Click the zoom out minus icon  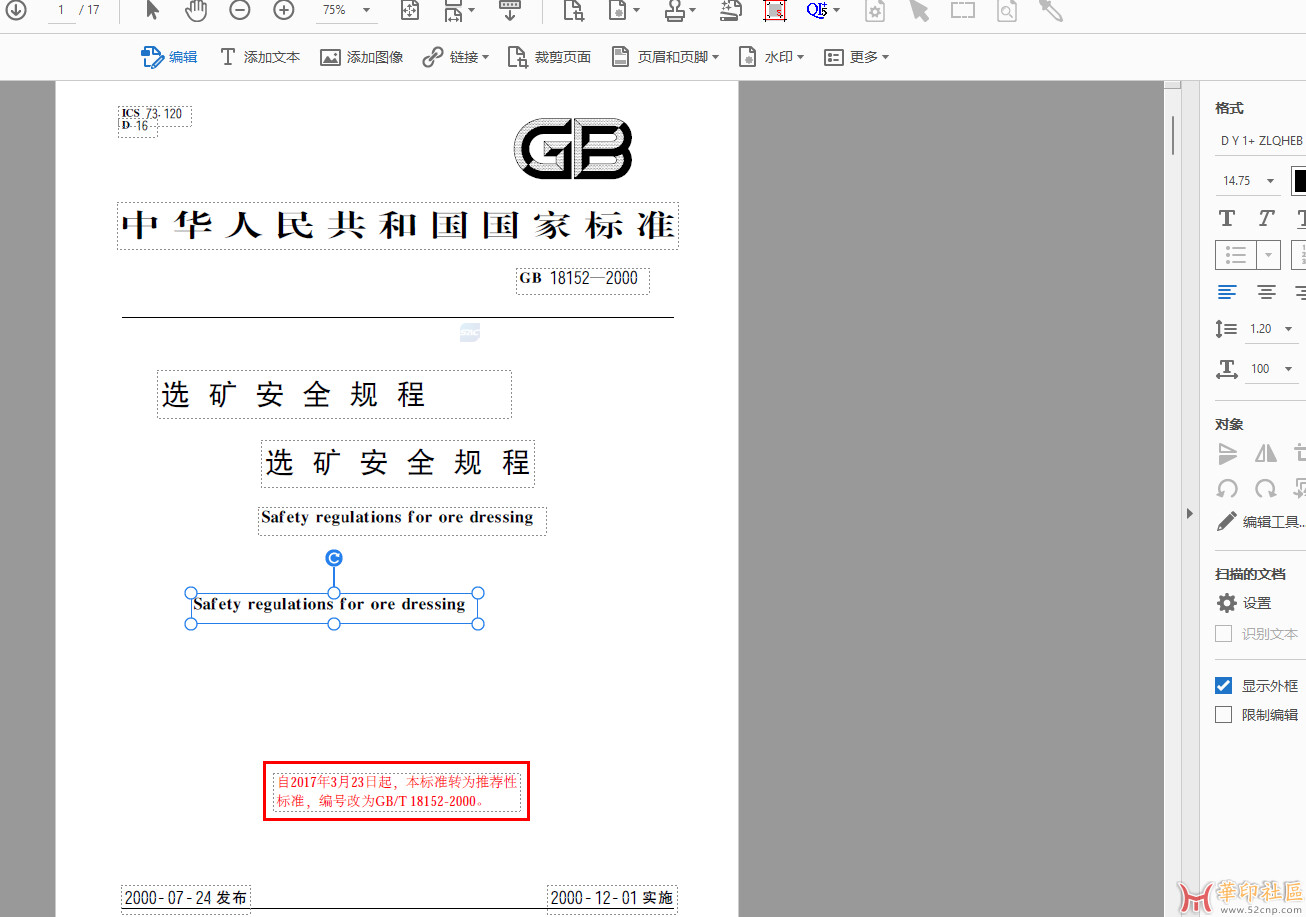[x=240, y=11]
